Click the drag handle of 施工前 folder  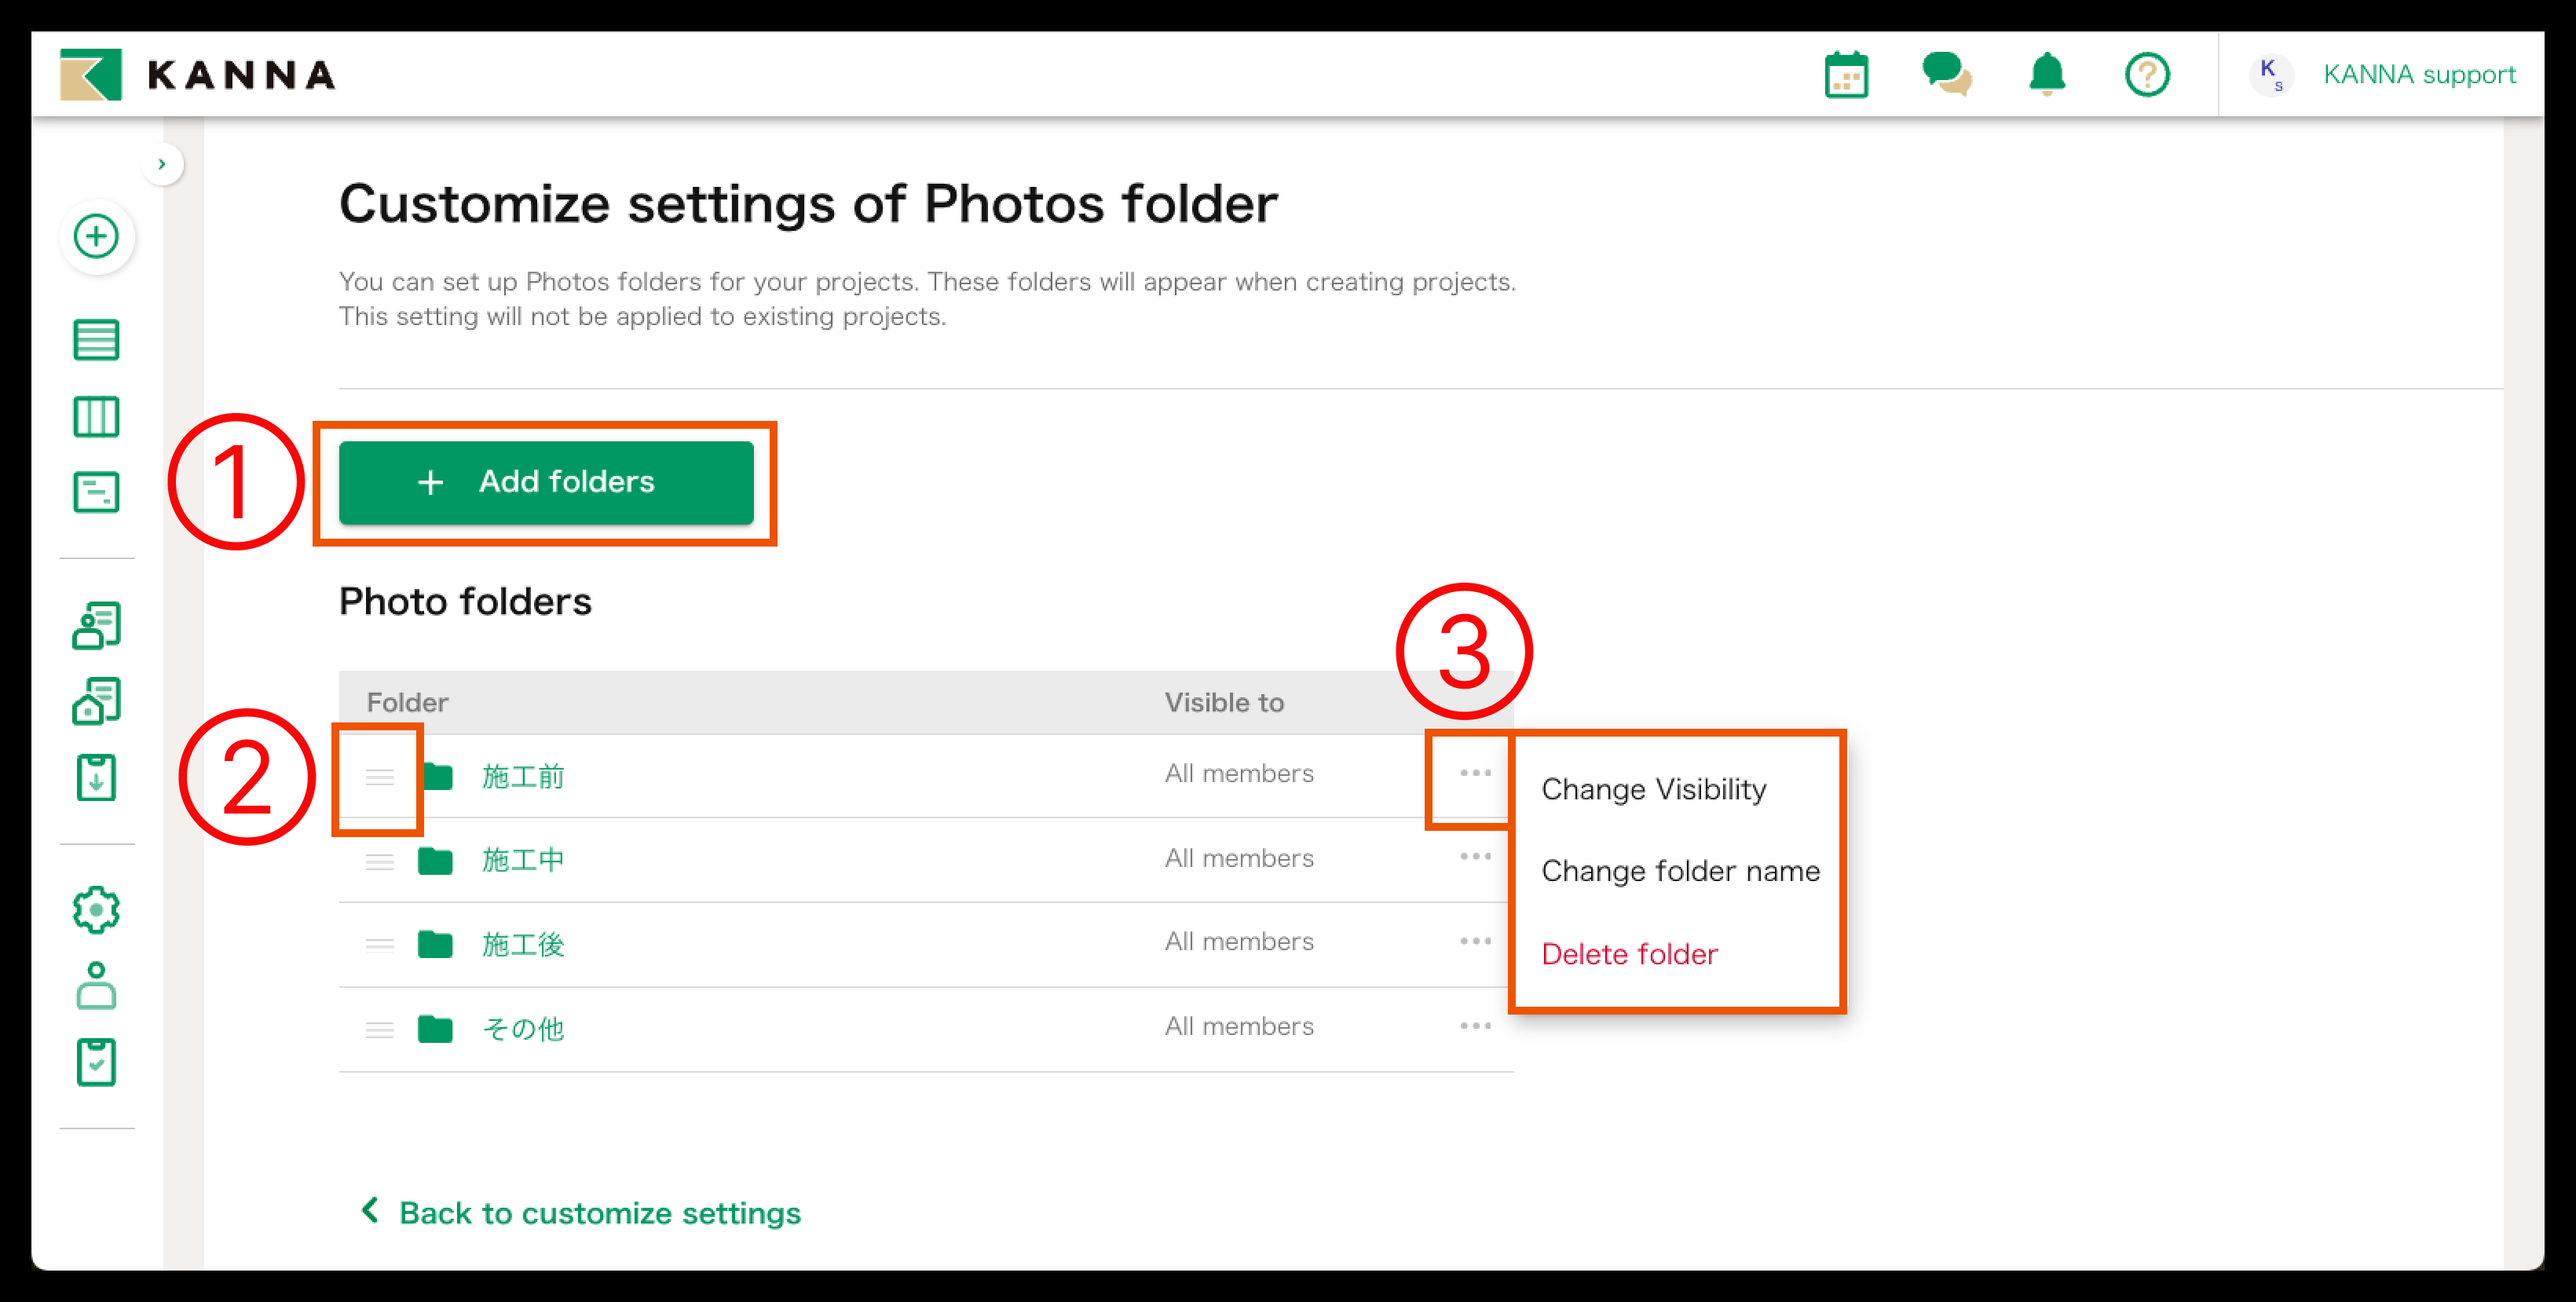click(x=380, y=777)
